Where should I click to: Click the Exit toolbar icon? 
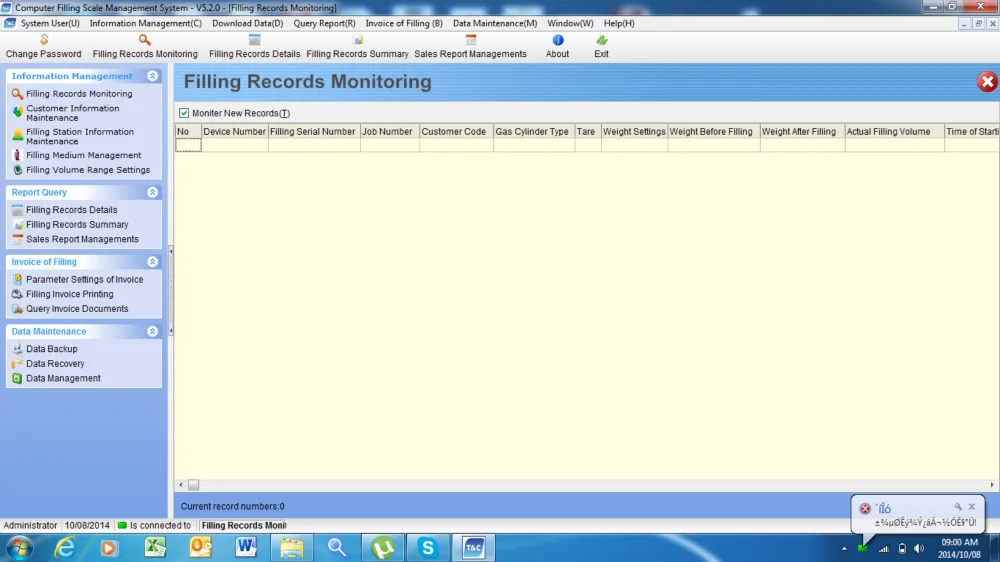point(601,41)
